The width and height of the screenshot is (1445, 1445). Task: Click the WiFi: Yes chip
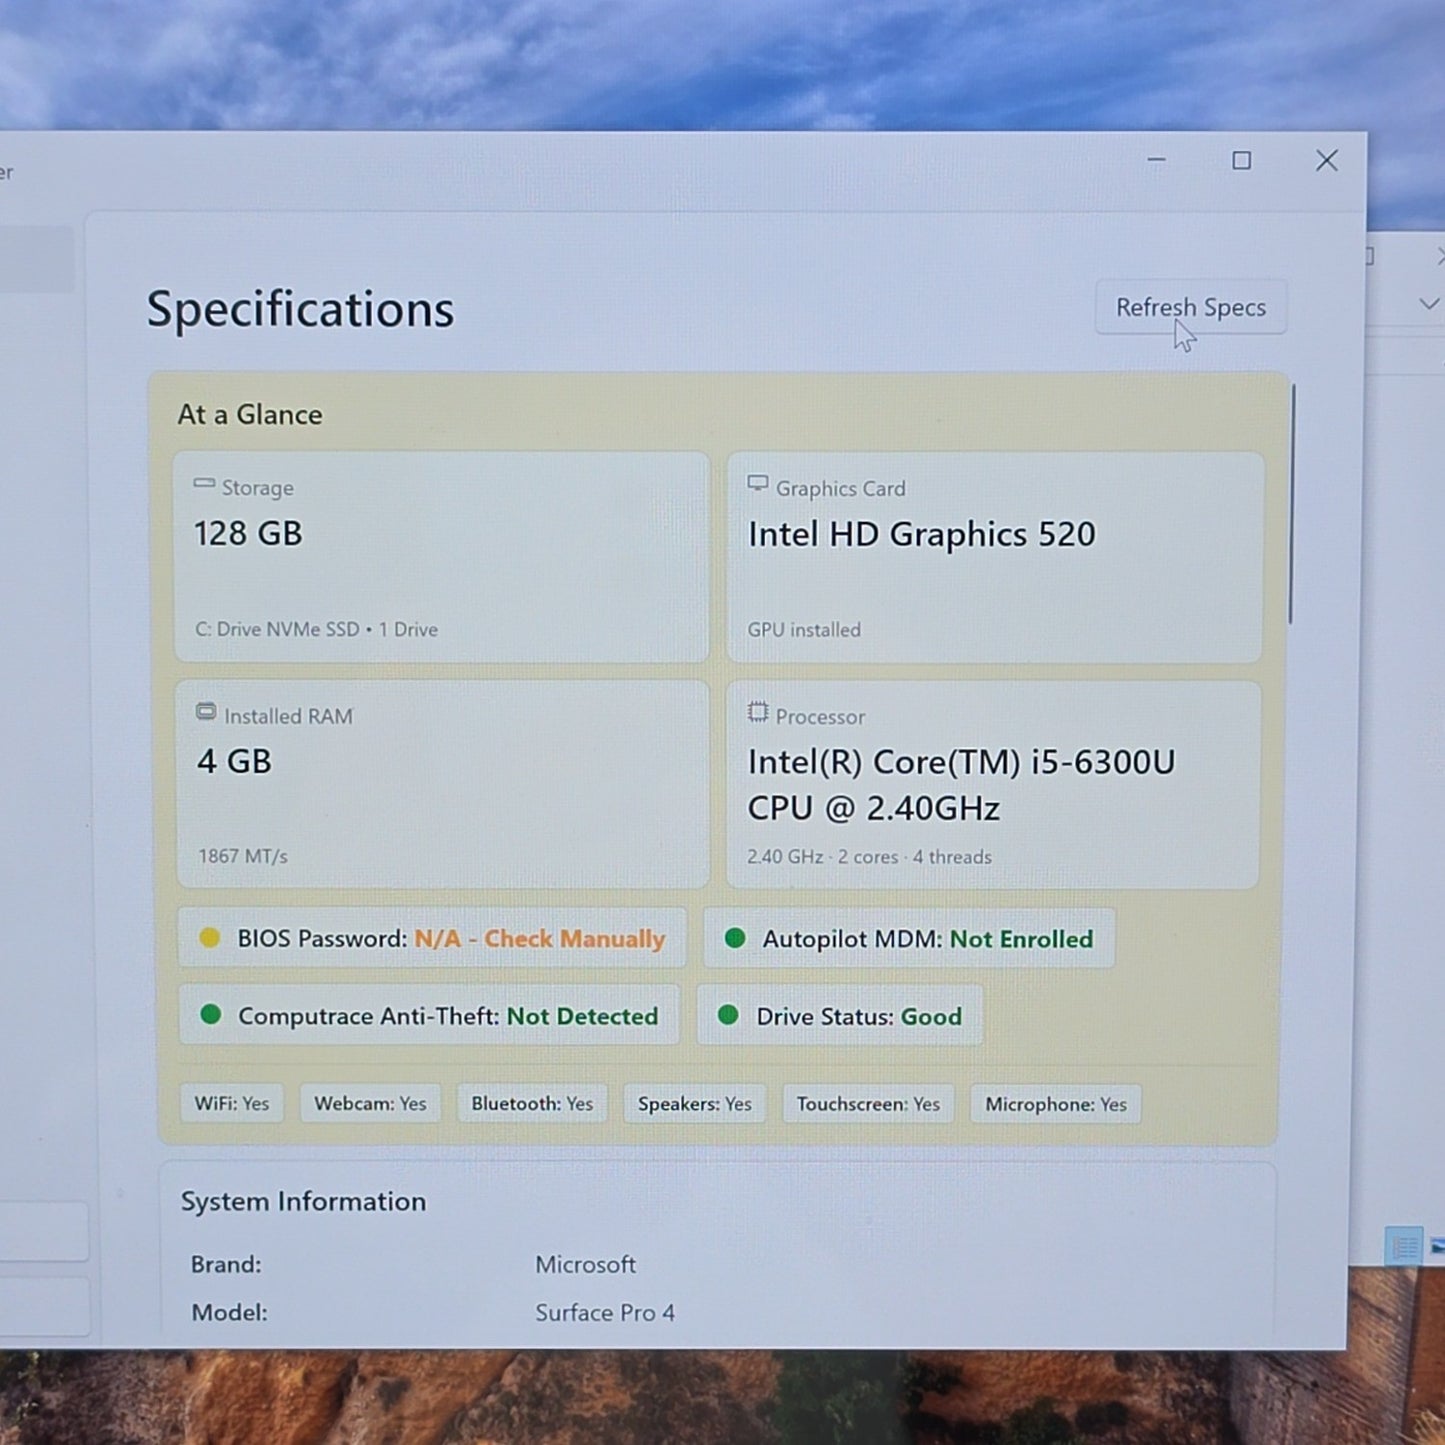[232, 1103]
